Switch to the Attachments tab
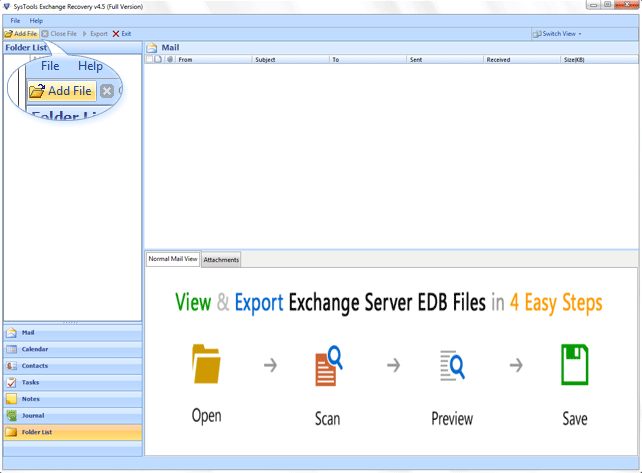The image size is (642, 473). (x=221, y=260)
